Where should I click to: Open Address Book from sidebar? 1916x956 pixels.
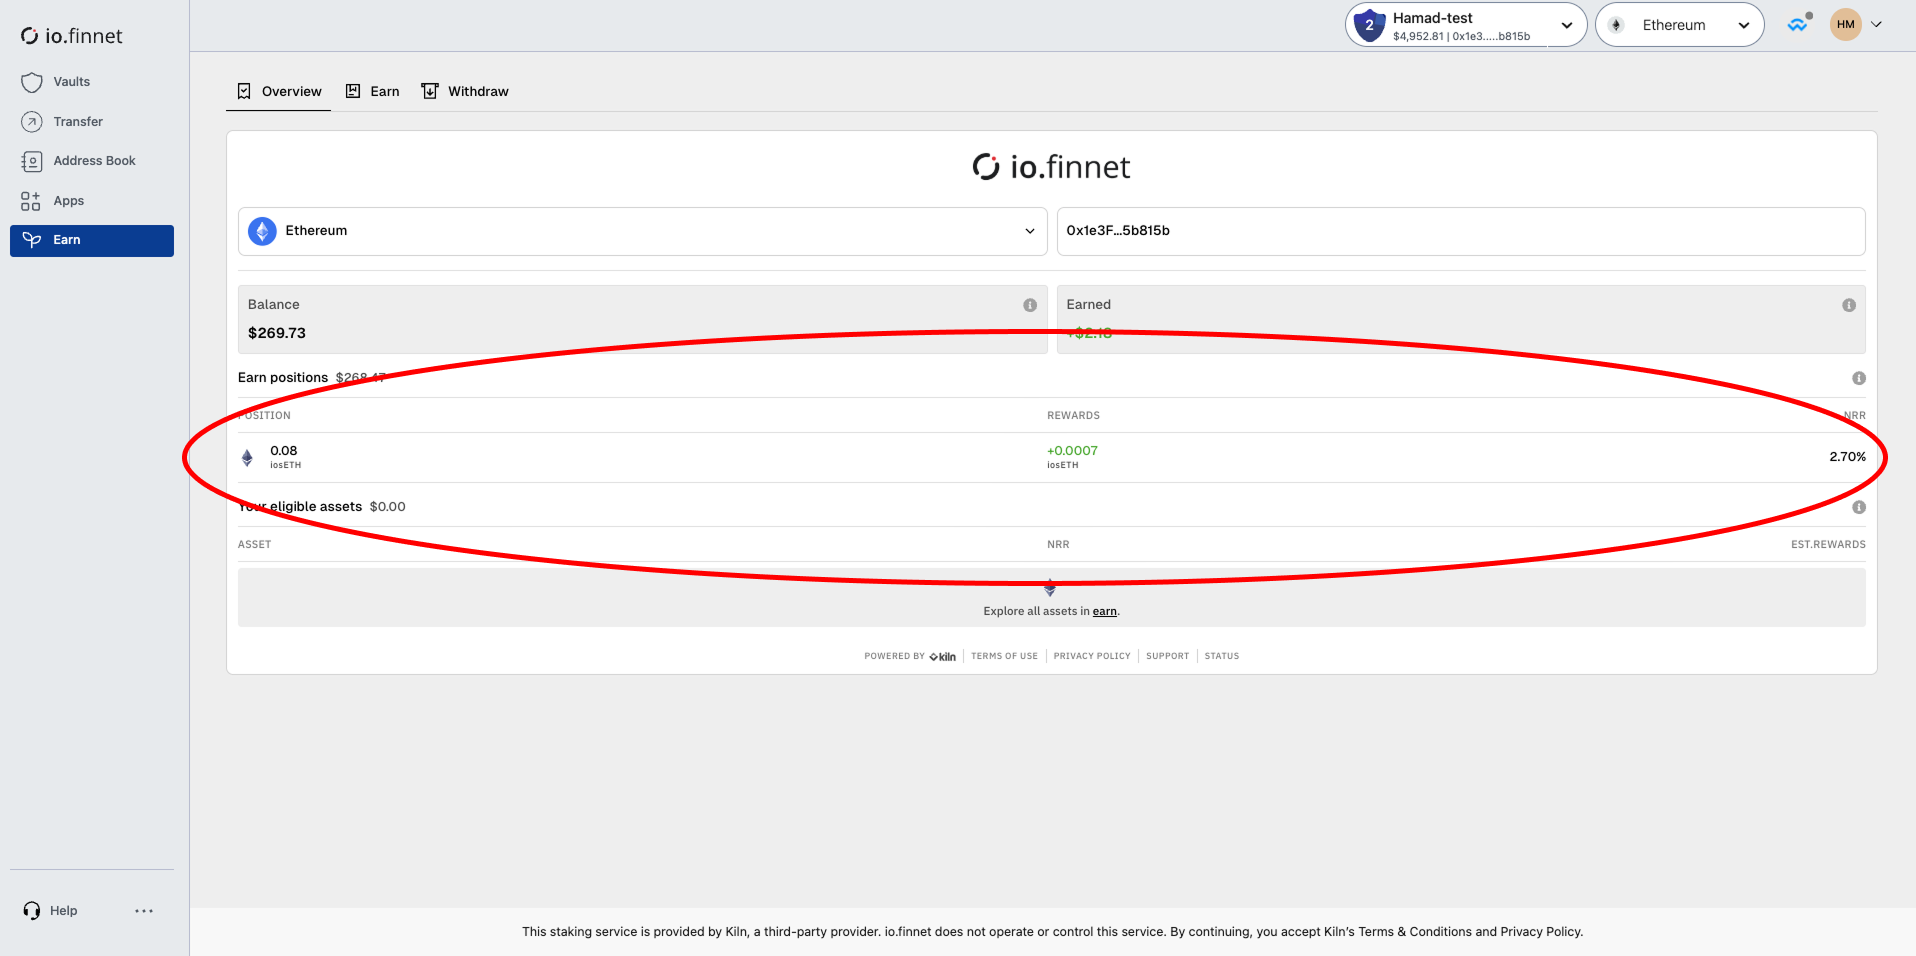pyautogui.click(x=91, y=161)
